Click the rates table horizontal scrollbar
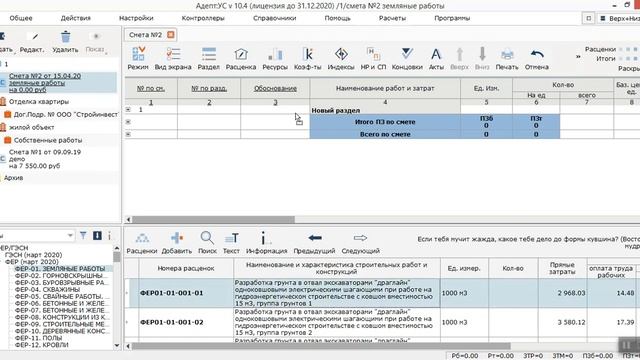640x360 pixels. click(321, 346)
